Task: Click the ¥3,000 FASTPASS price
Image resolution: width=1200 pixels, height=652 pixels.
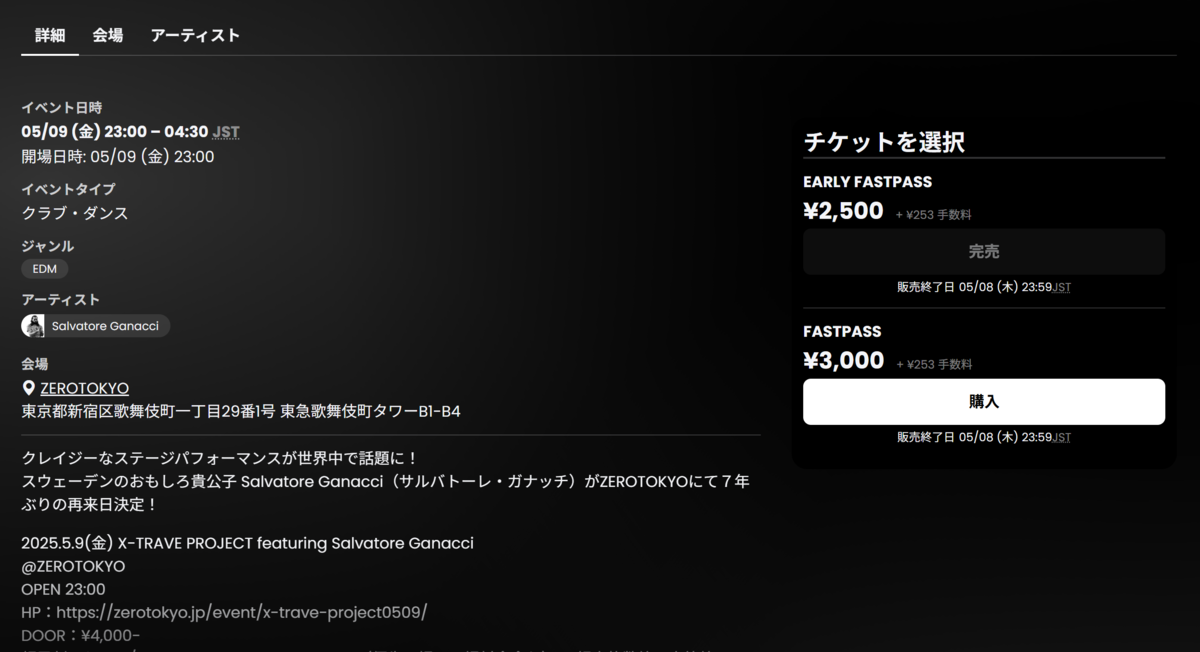Action: [x=844, y=361]
